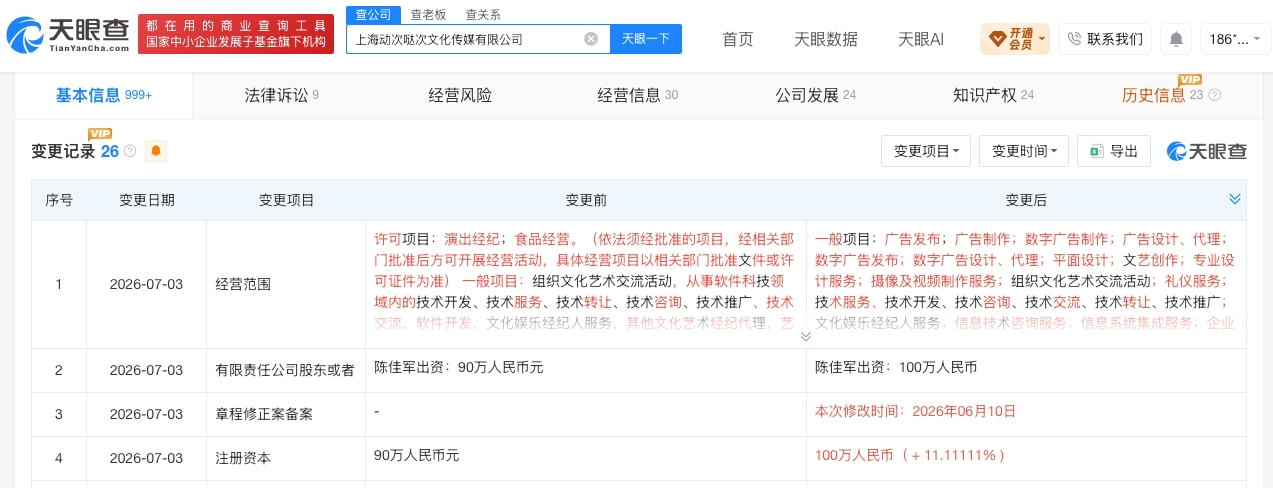Click the 天眼一下 search button

[x=645, y=39]
